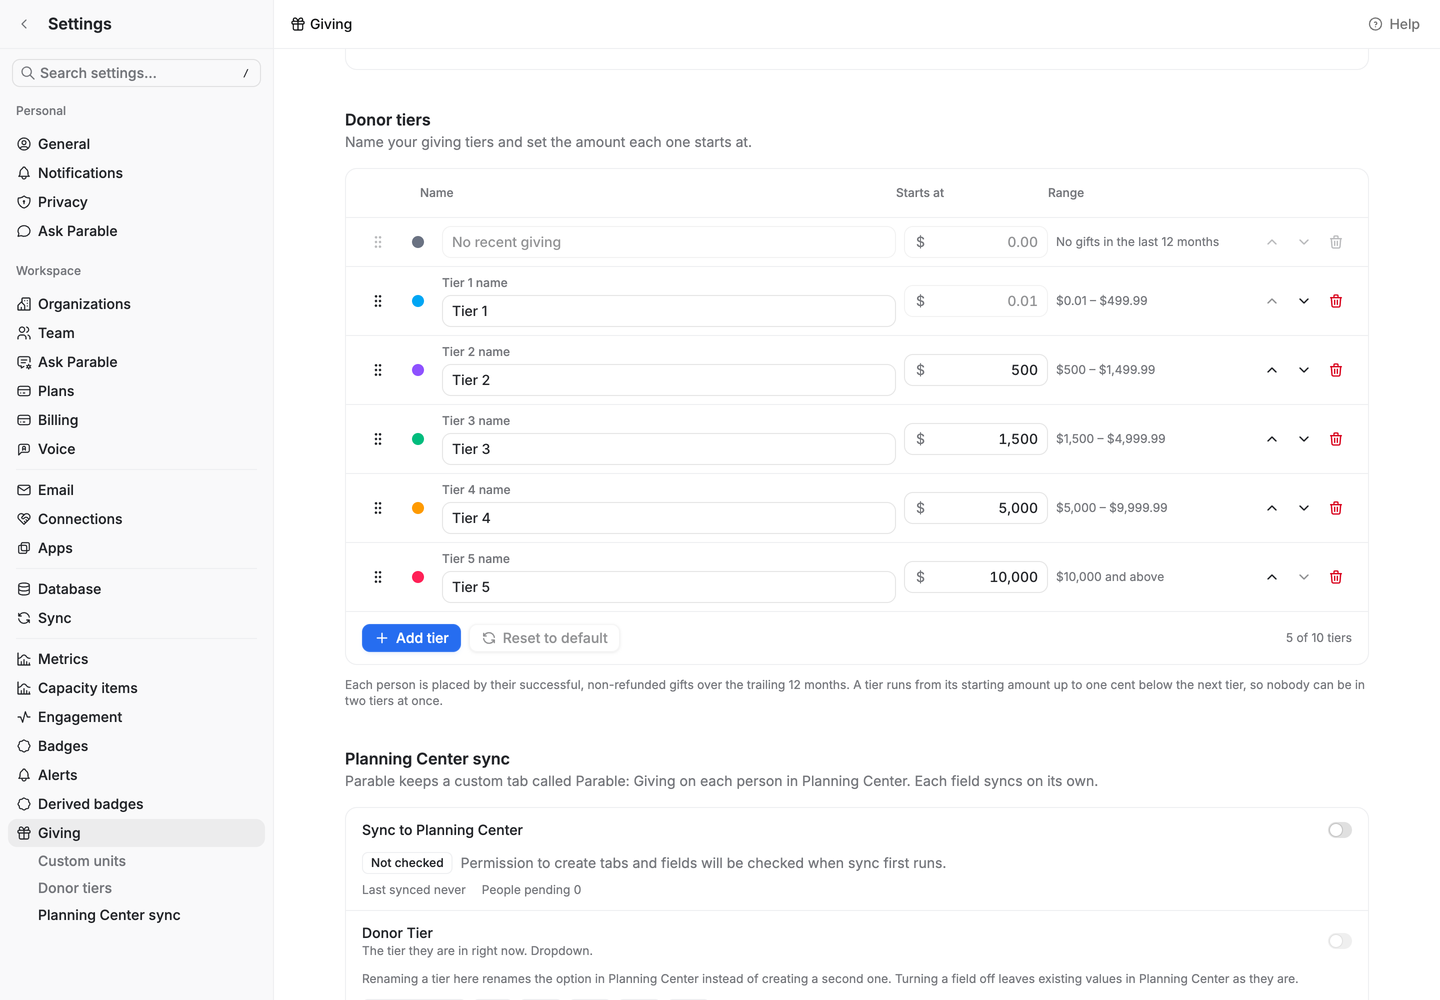Open Custom units sub-section
This screenshot has width=1440, height=1000.
(82, 861)
